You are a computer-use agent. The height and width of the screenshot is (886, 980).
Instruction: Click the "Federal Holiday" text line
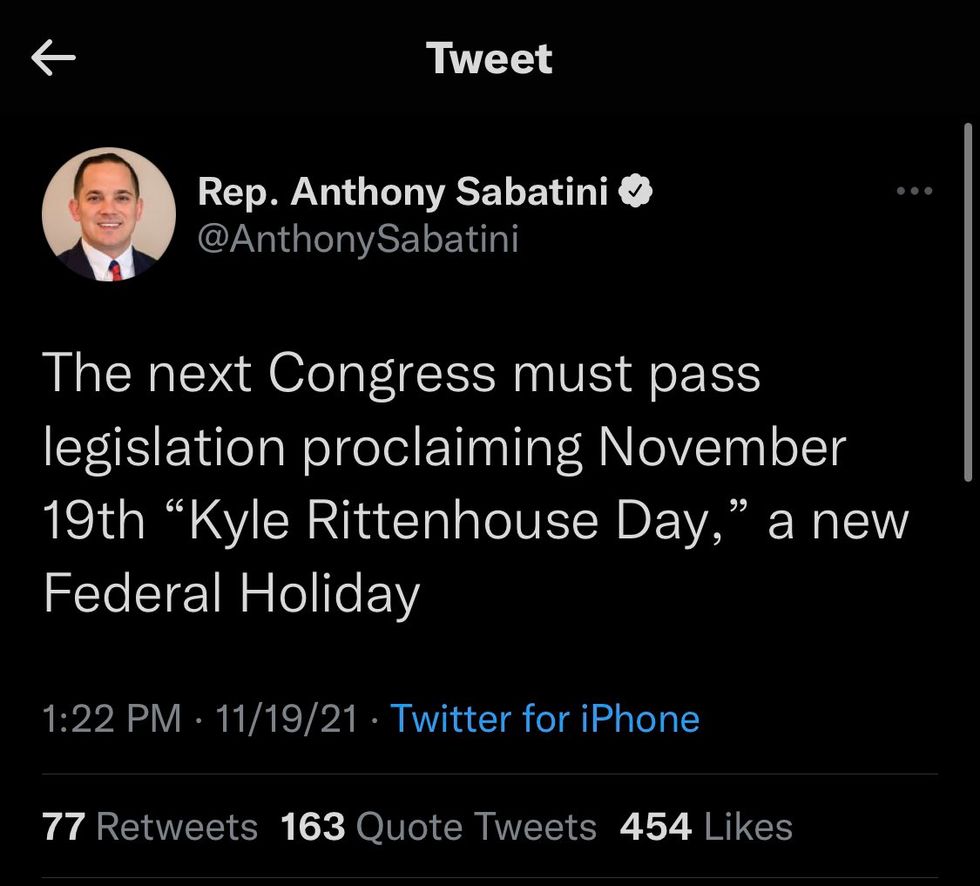[232, 594]
